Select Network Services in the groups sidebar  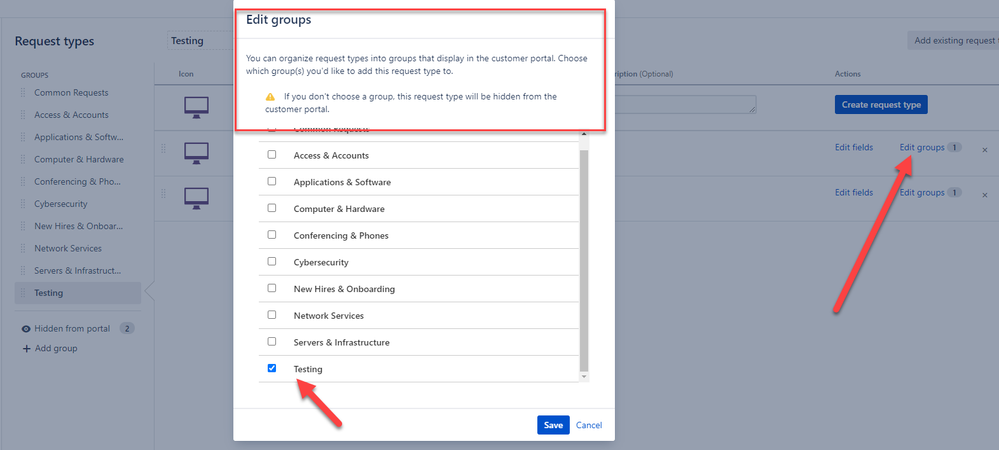(x=68, y=249)
